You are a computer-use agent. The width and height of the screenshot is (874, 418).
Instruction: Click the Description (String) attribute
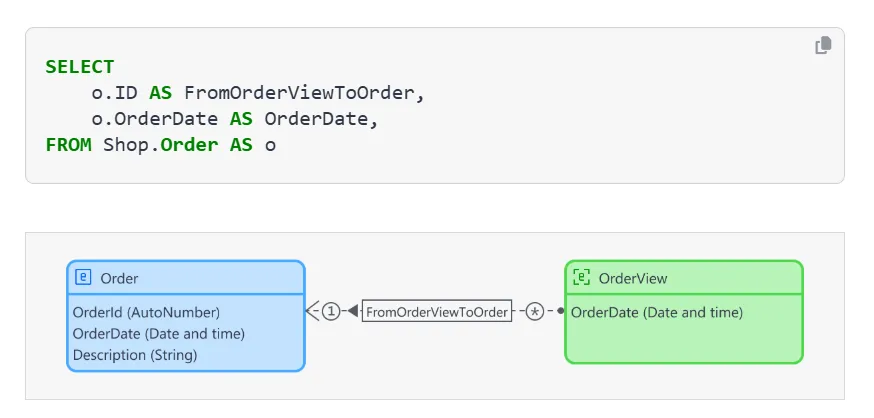[x=135, y=354]
